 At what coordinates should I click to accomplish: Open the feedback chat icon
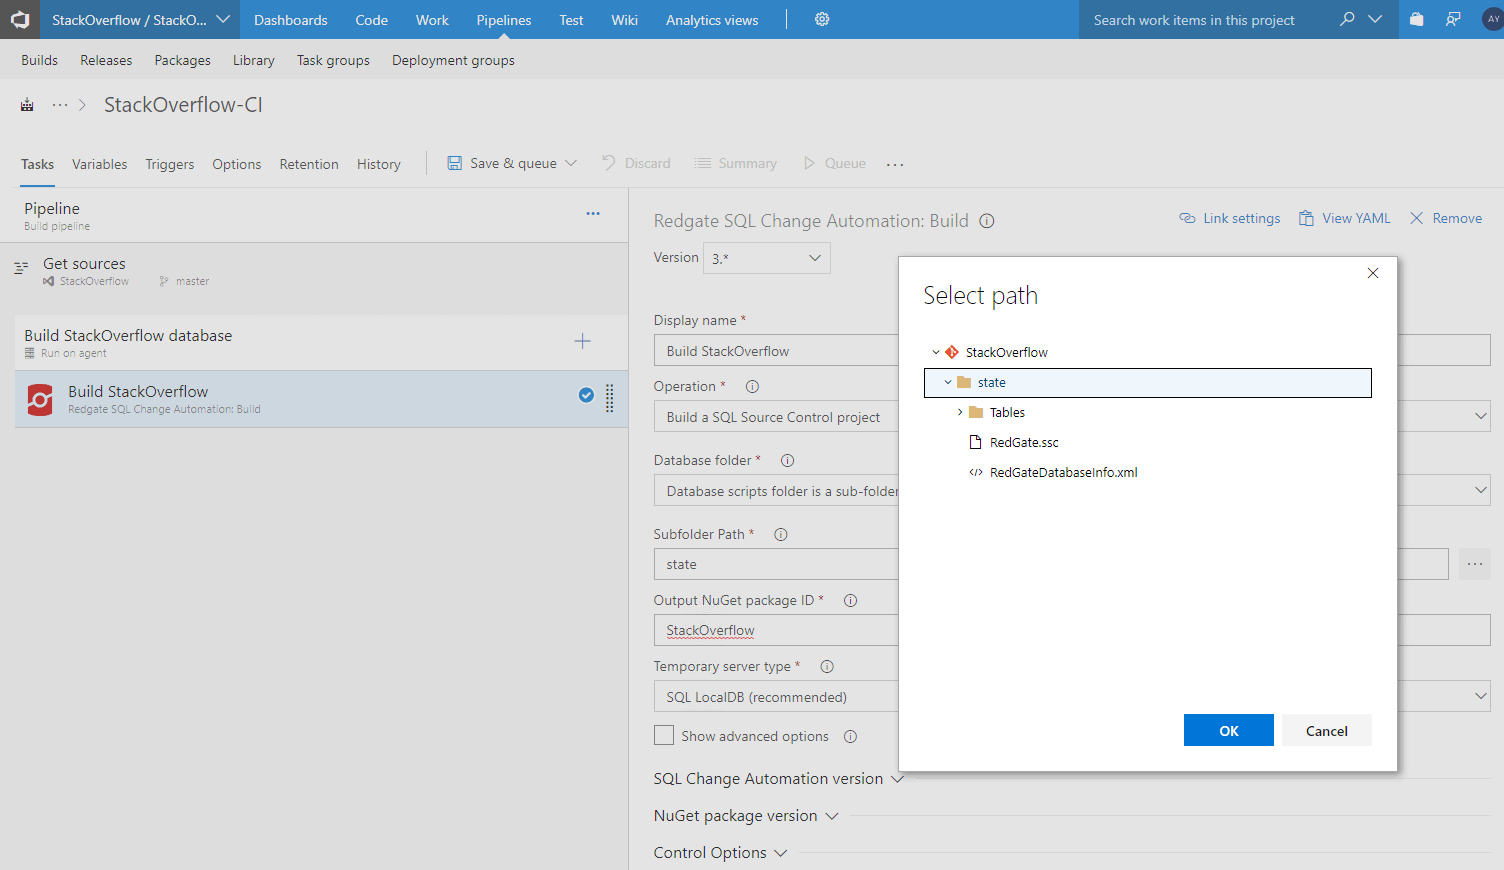[x=1453, y=19]
